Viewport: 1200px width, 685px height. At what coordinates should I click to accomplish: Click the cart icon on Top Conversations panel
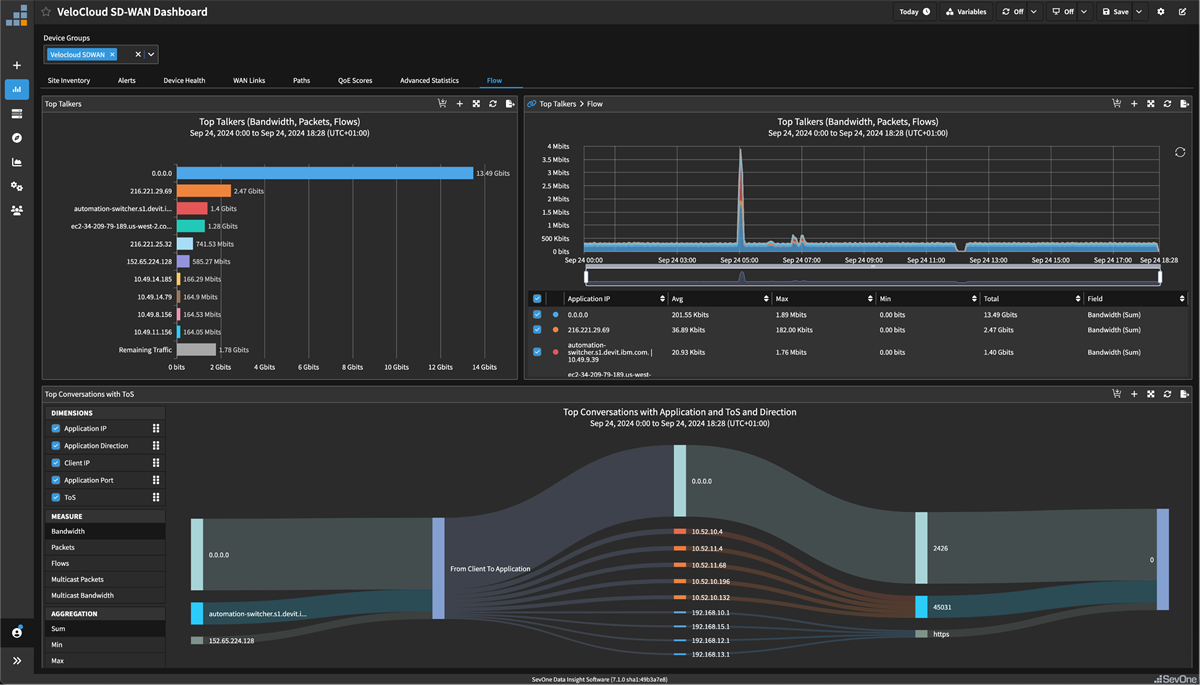point(1117,393)
